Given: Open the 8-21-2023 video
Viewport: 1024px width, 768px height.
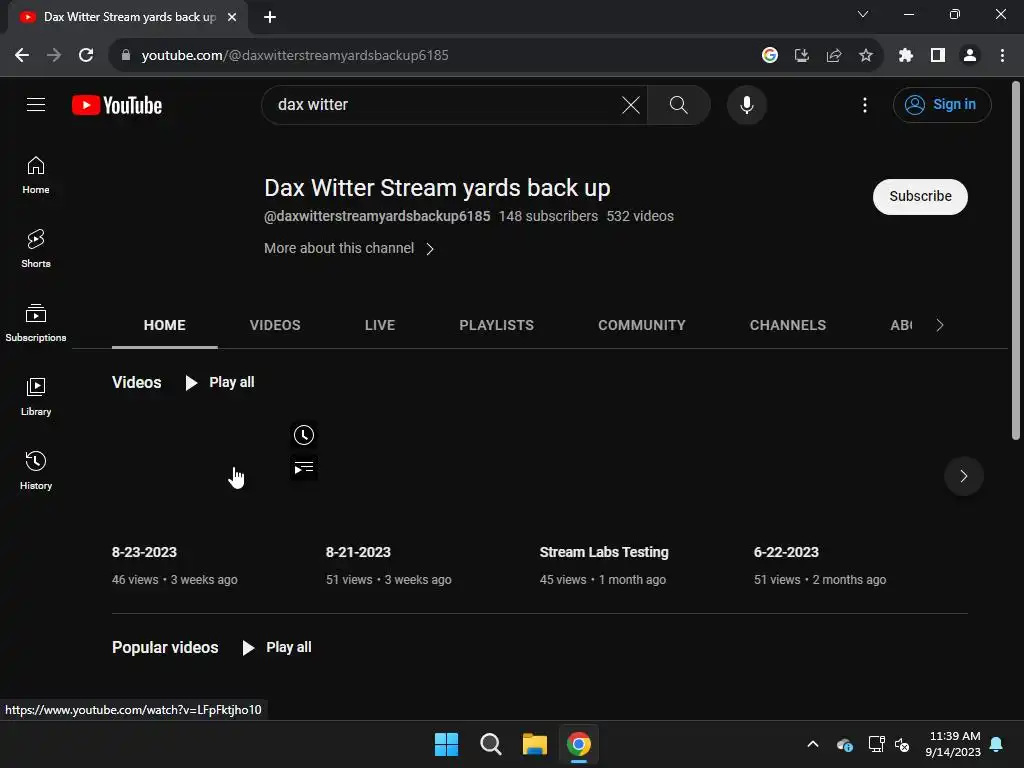Looking at the screenshot, I should [358, 552].
